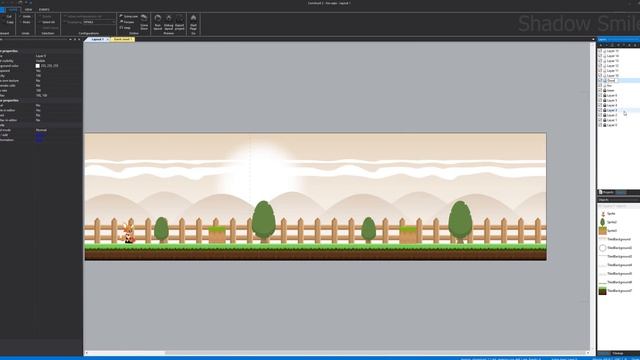This screenshot has width=640, height=360.
Task: Toggle visibility checkbox of Layer 12
Action: point(600,66)
